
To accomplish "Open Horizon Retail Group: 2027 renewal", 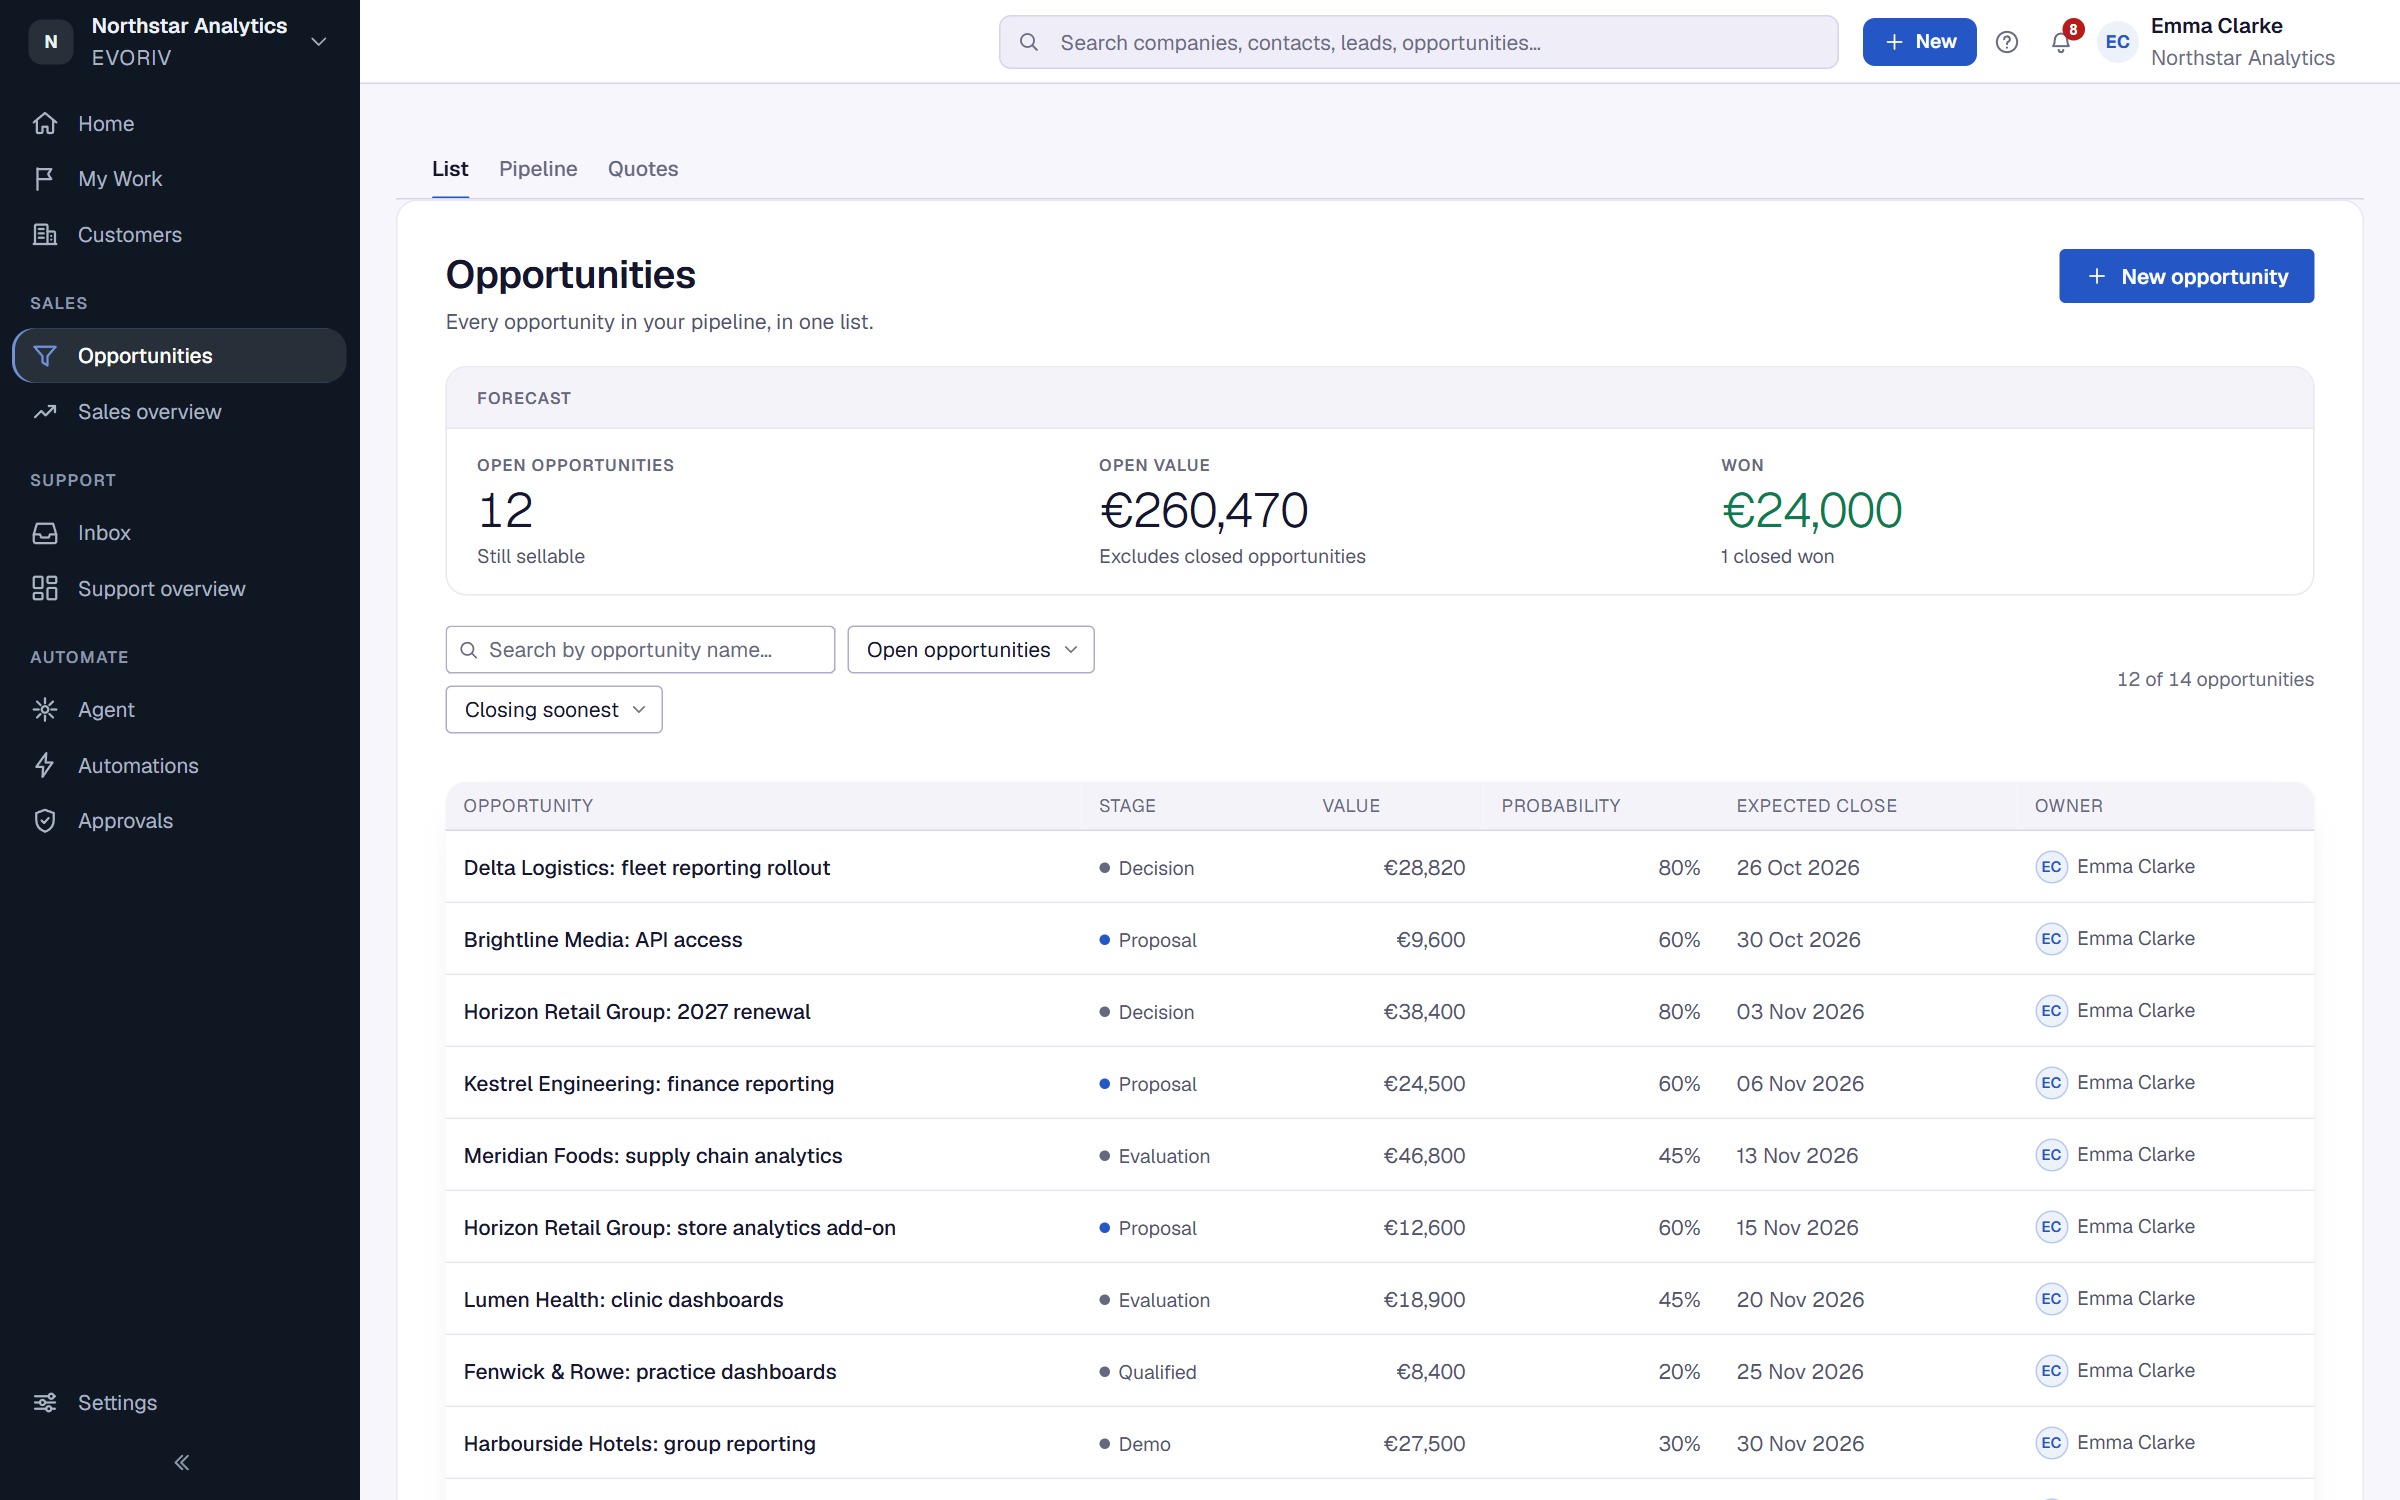I will [637, 1012].
